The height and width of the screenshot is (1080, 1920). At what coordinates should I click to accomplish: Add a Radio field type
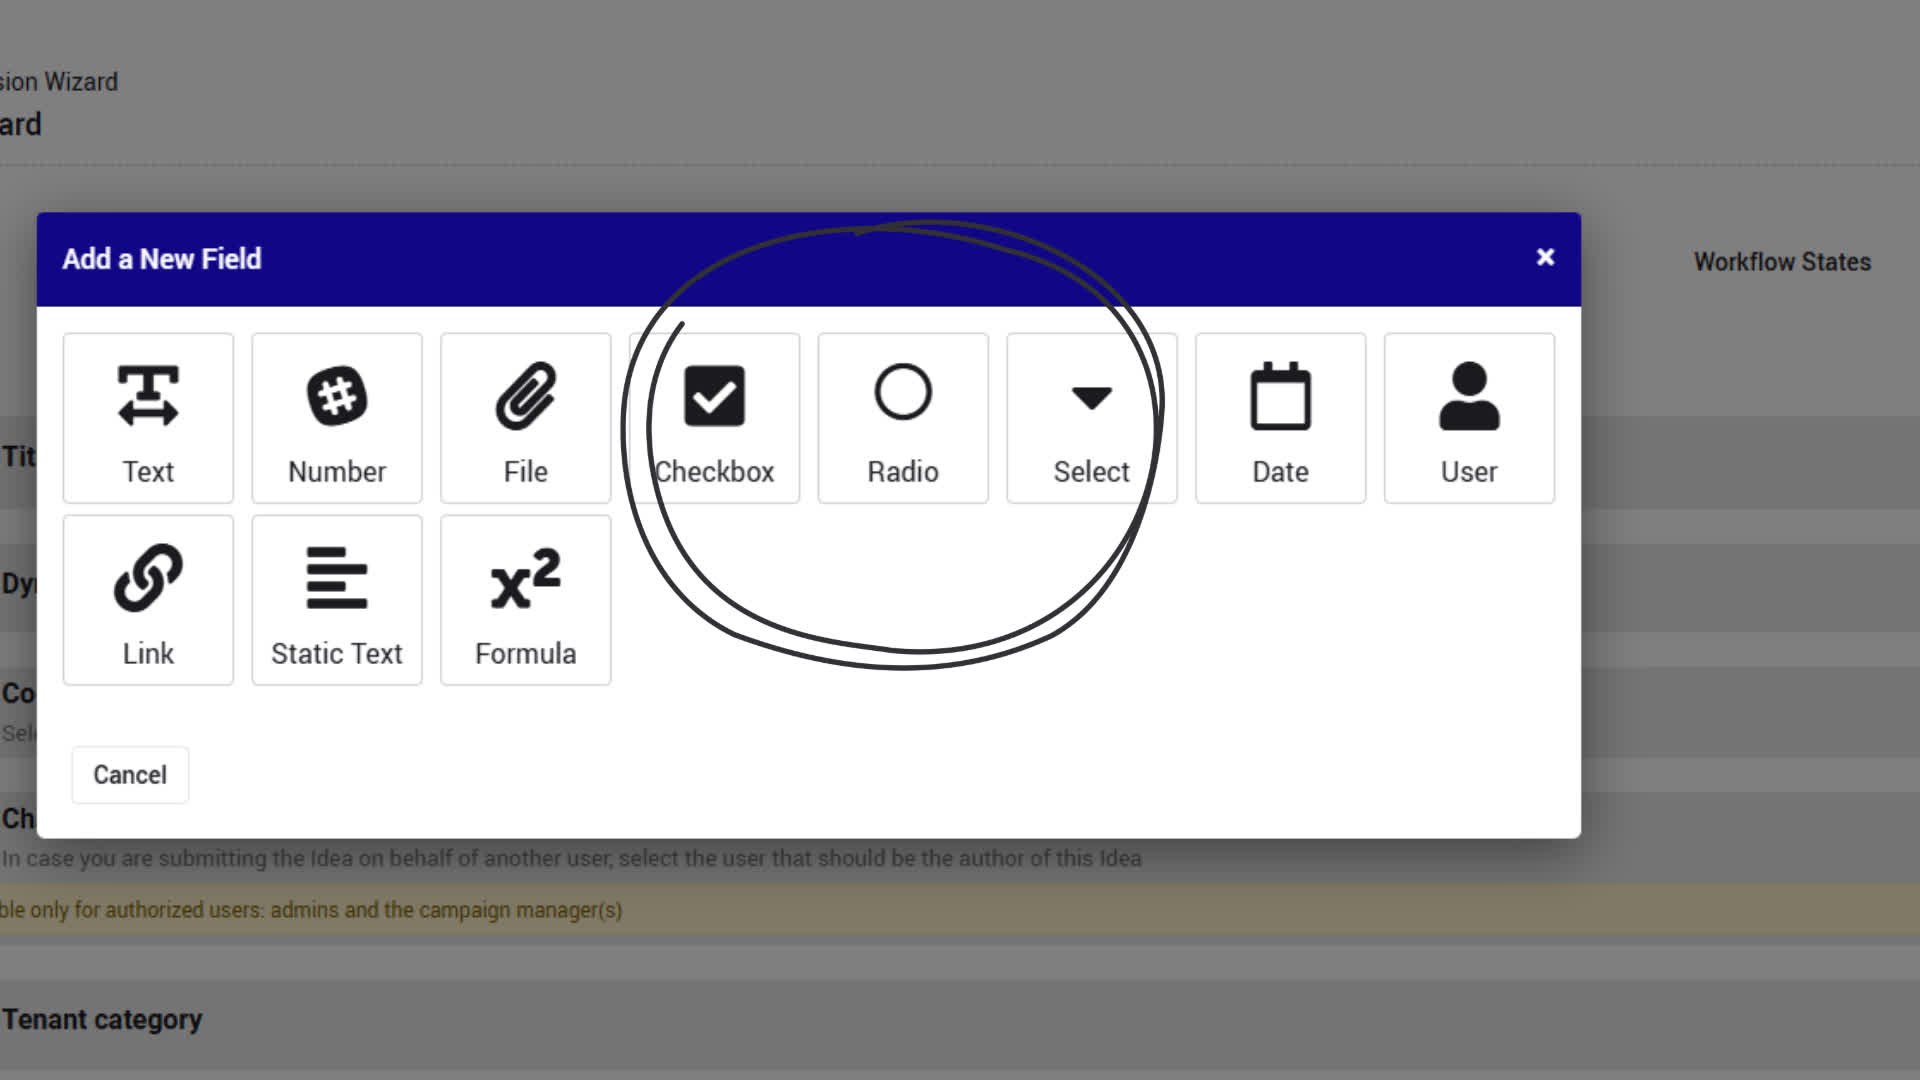[x=902, y=419]
